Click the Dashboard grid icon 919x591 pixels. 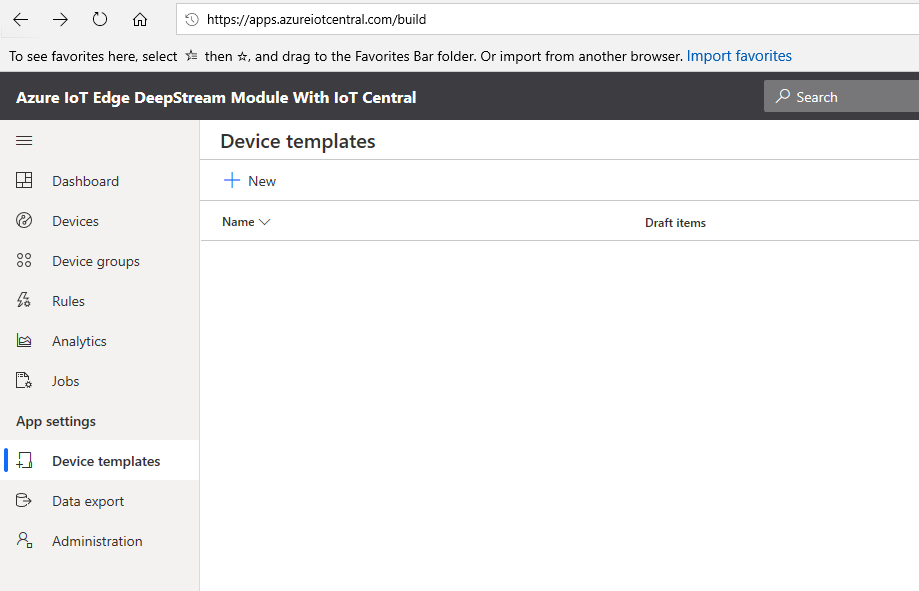(24, 181)
